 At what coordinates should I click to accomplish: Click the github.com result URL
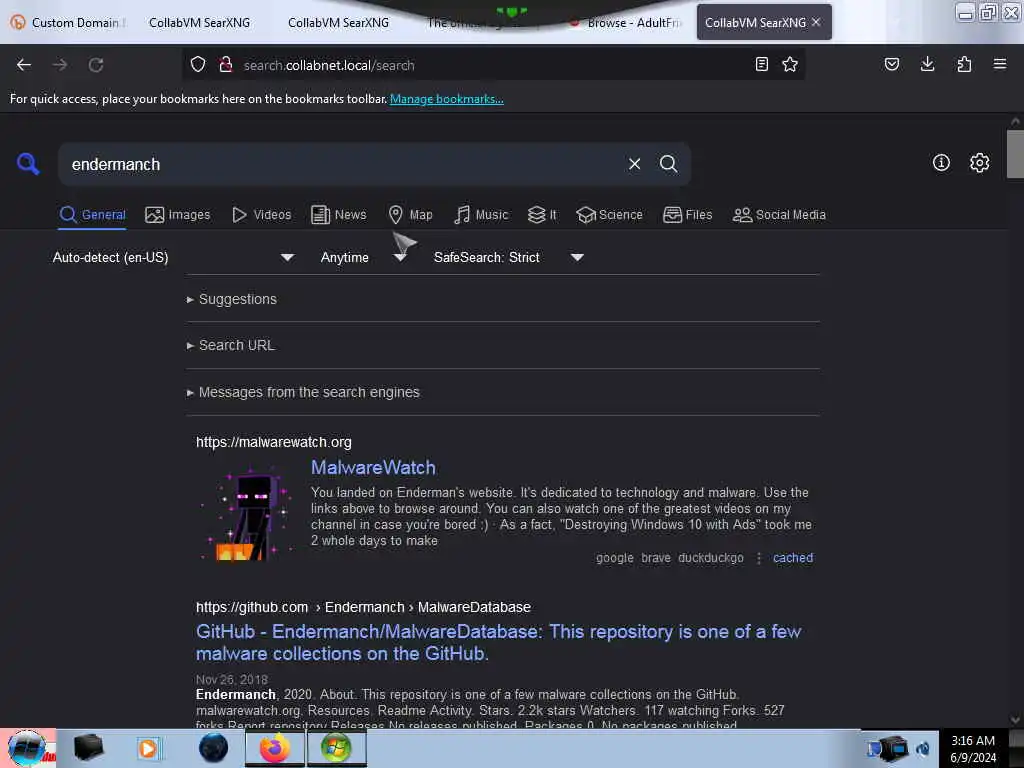point(363,607)
